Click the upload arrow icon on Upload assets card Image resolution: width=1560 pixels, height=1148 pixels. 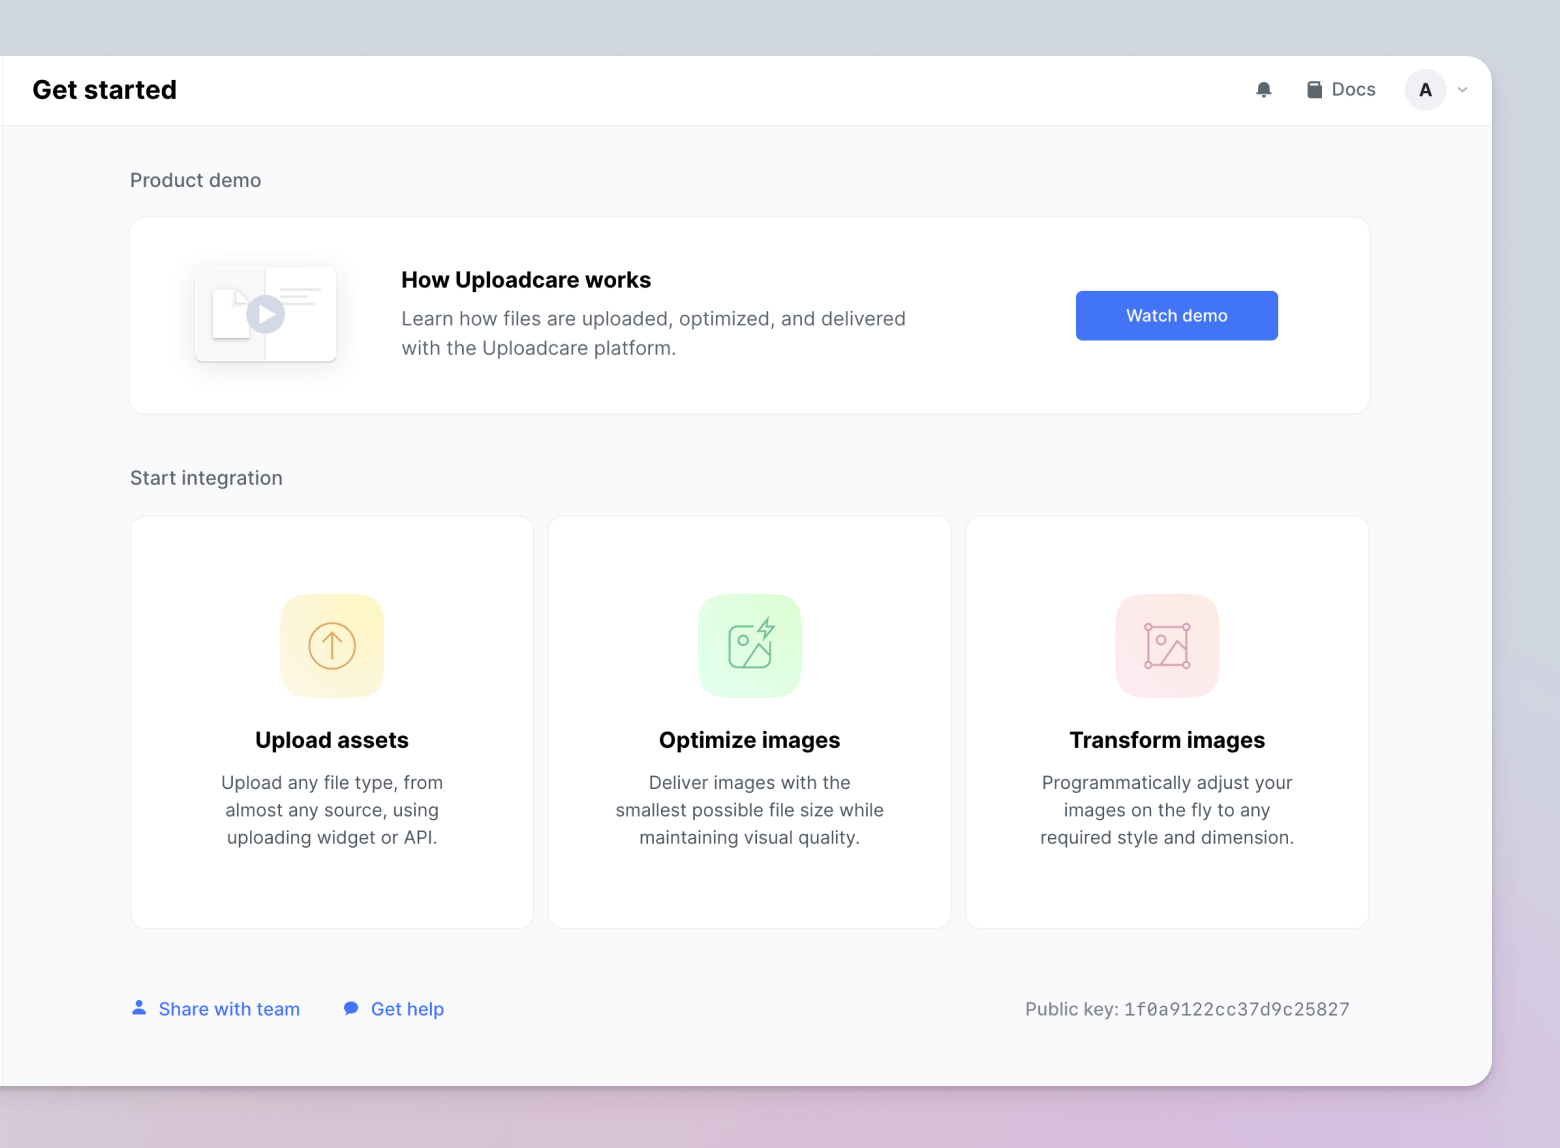click(331, 645)
